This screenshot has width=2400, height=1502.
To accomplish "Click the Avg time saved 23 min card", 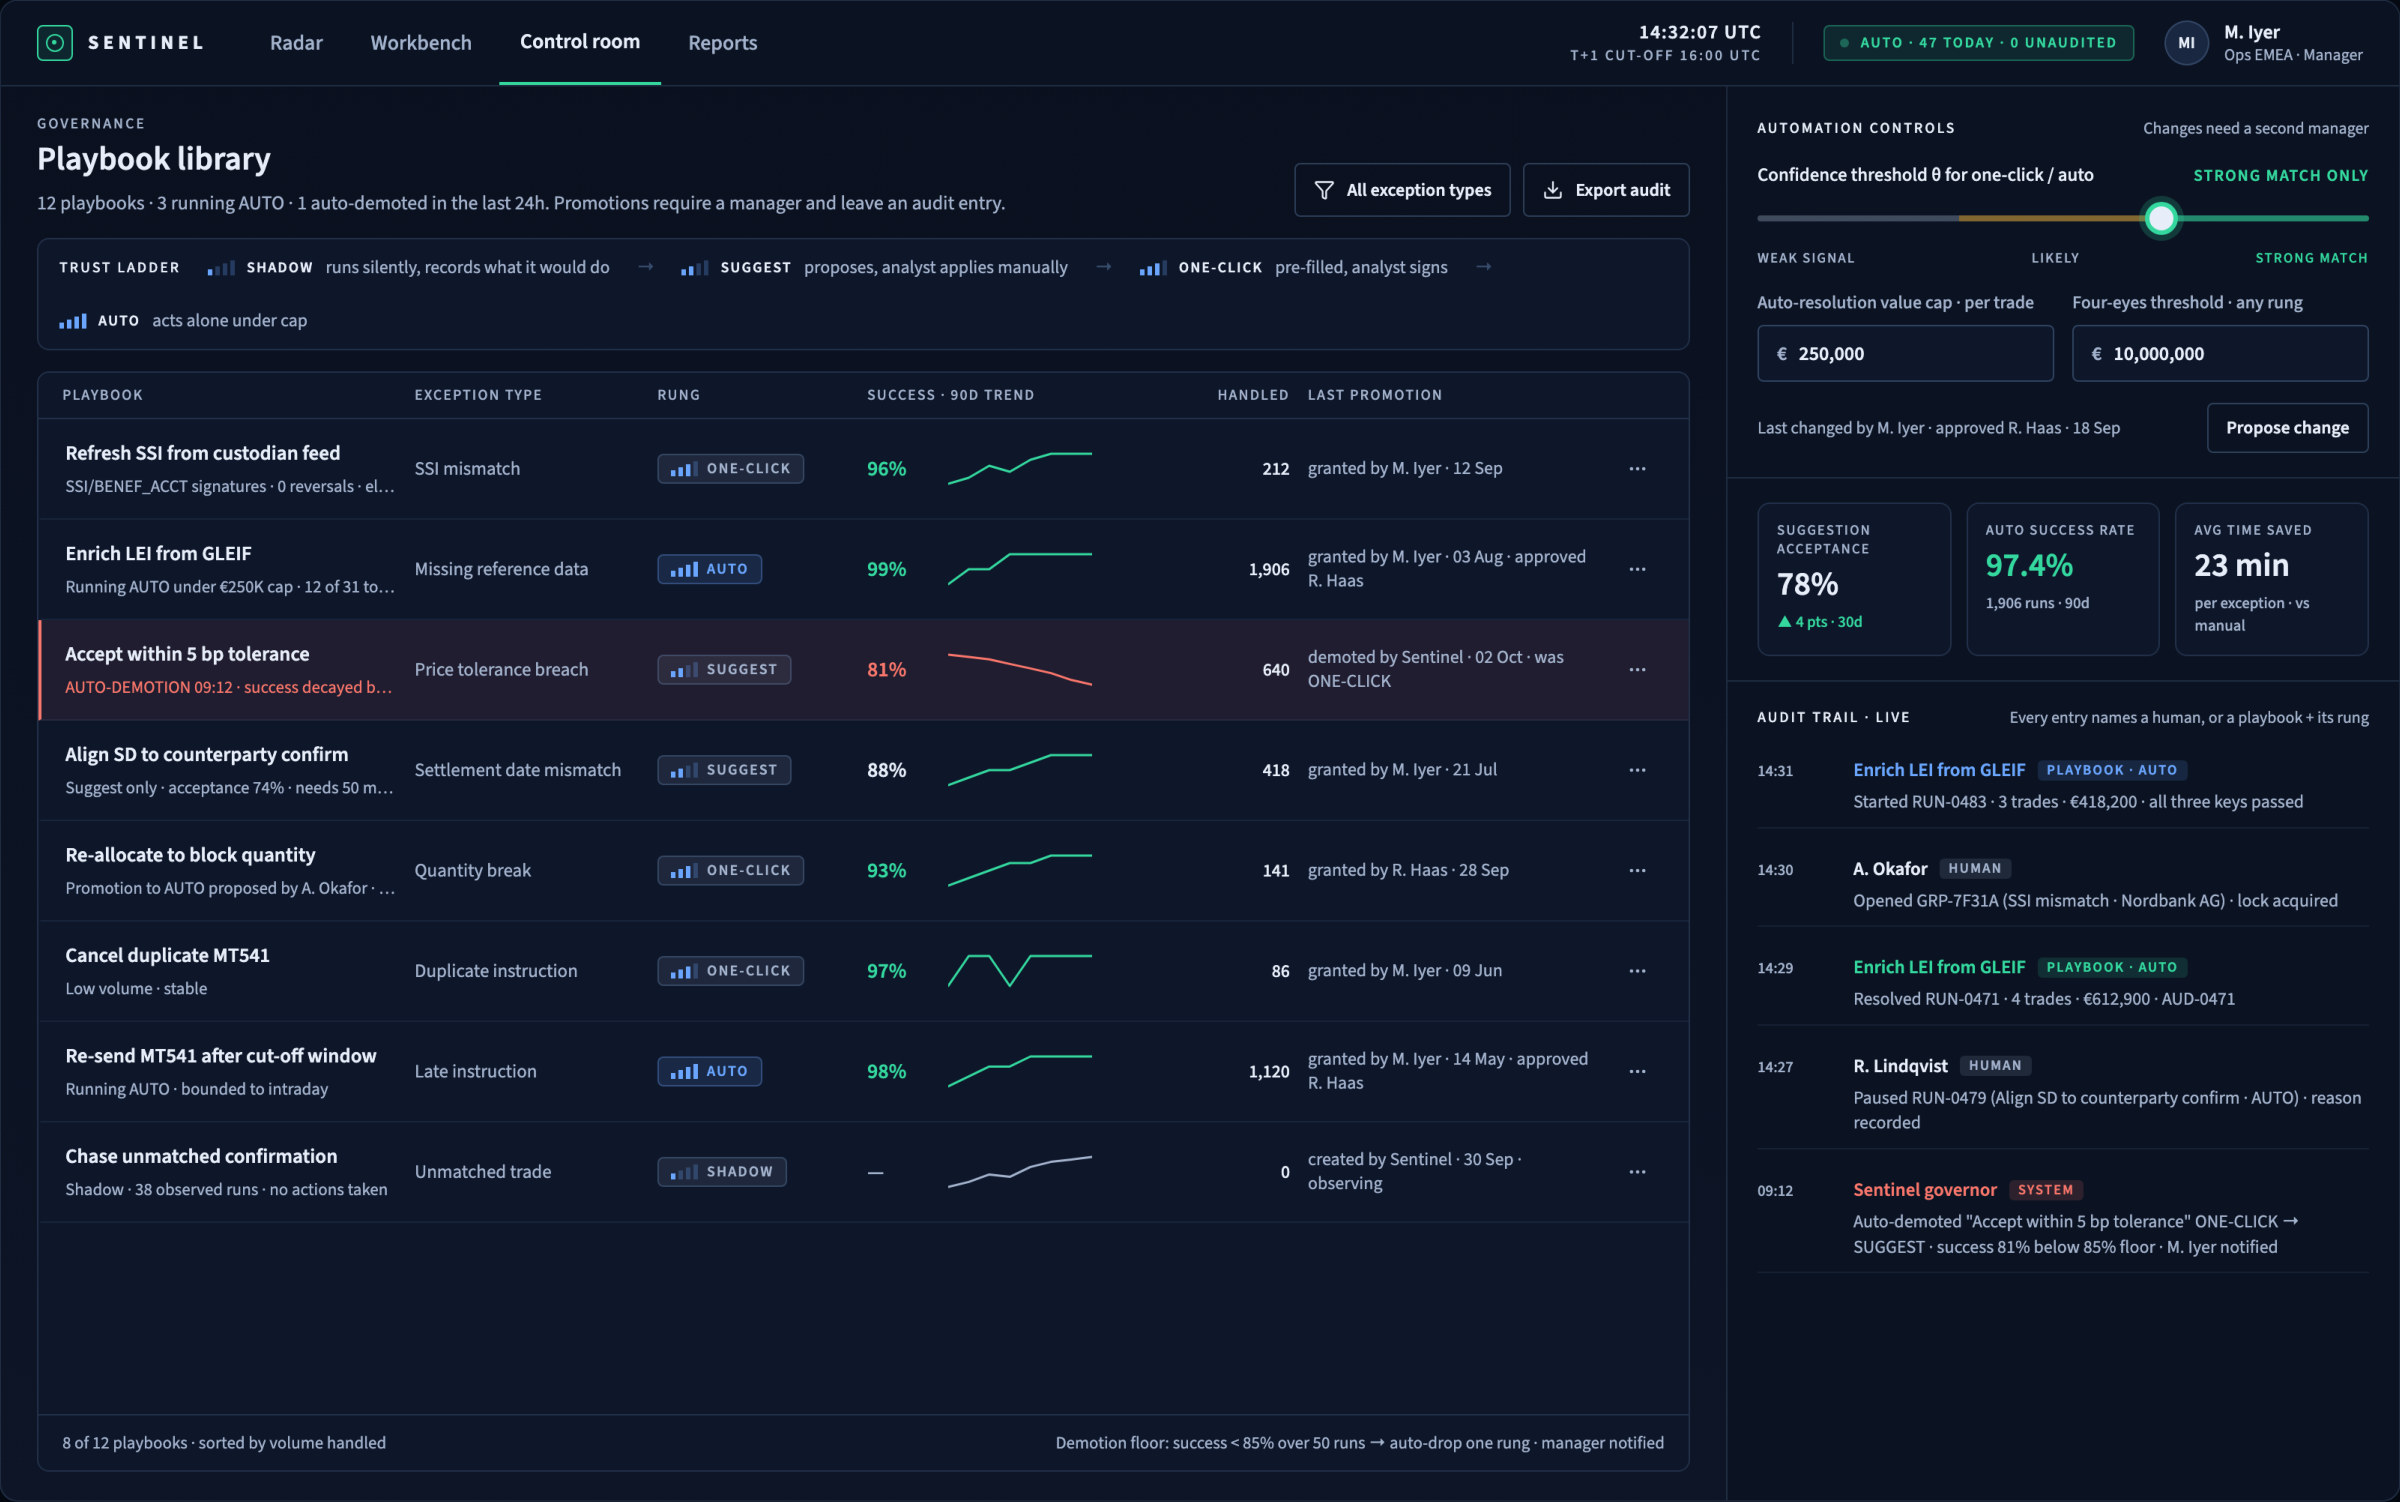I will point(2271,579).
